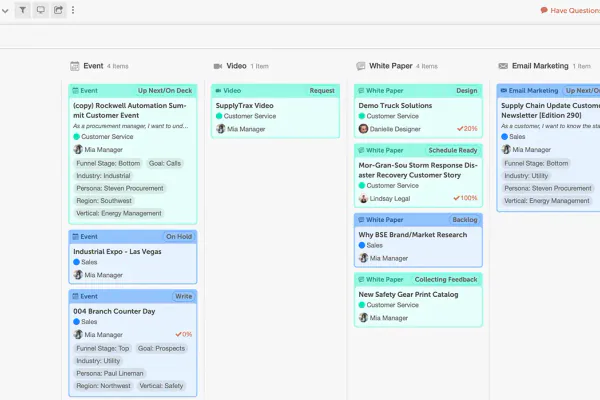Image resolution: width=600 pixels, height=400 pixels.
Task: Select the Event column heading
Action: pos(93,66)
